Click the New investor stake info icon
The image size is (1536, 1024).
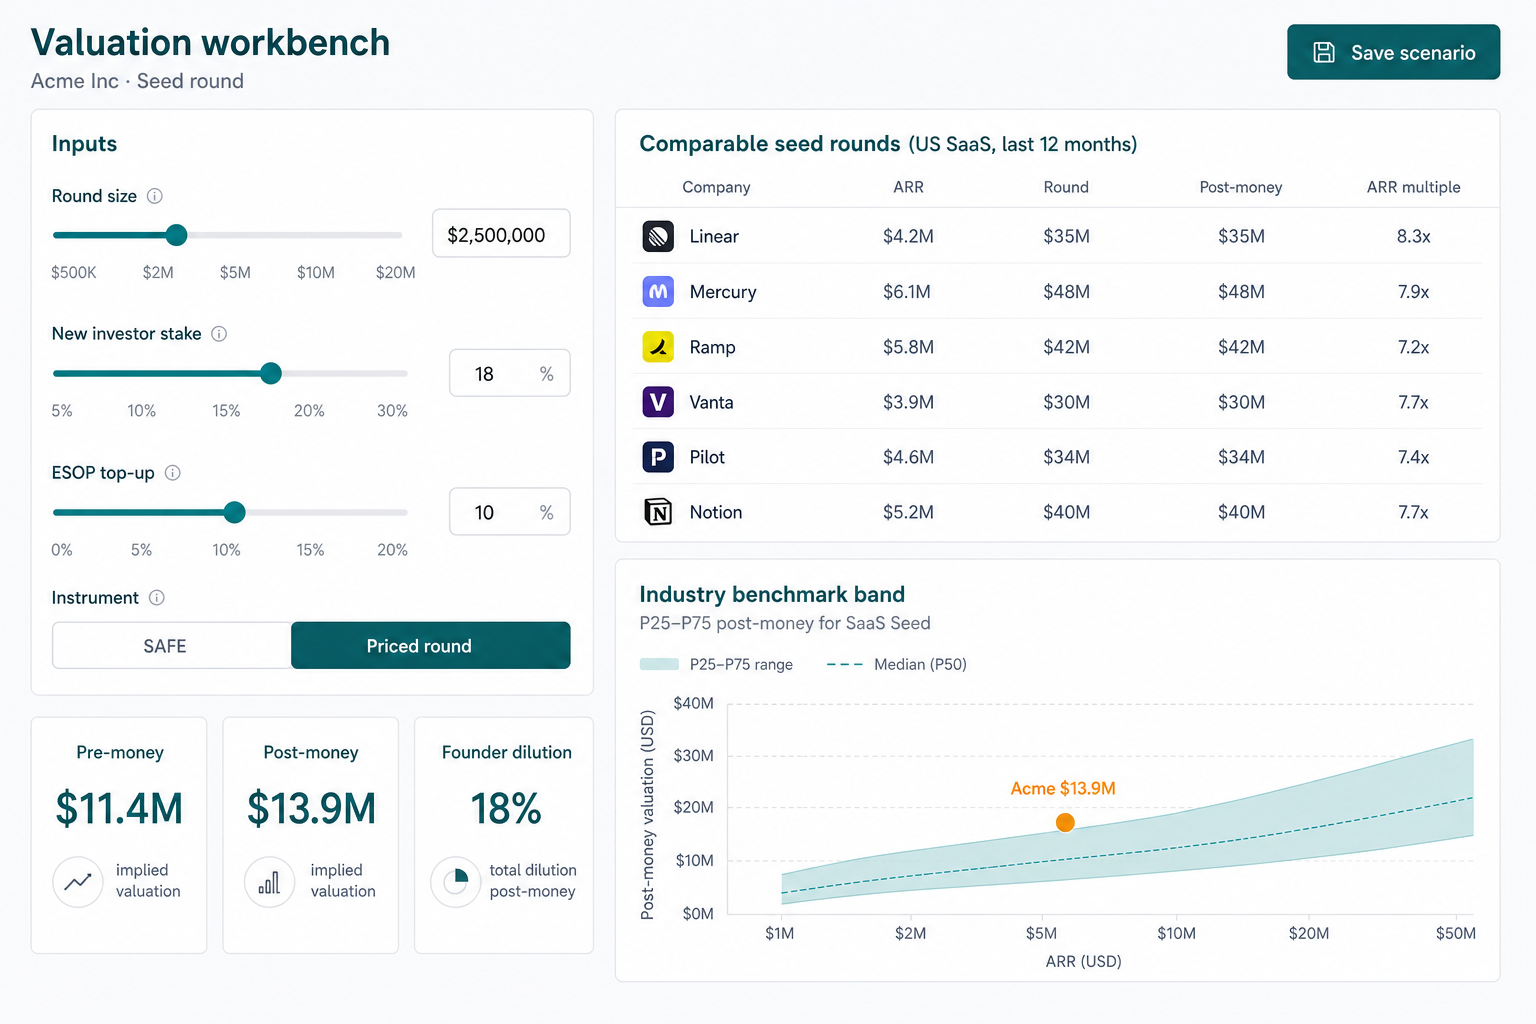(219, 334)
